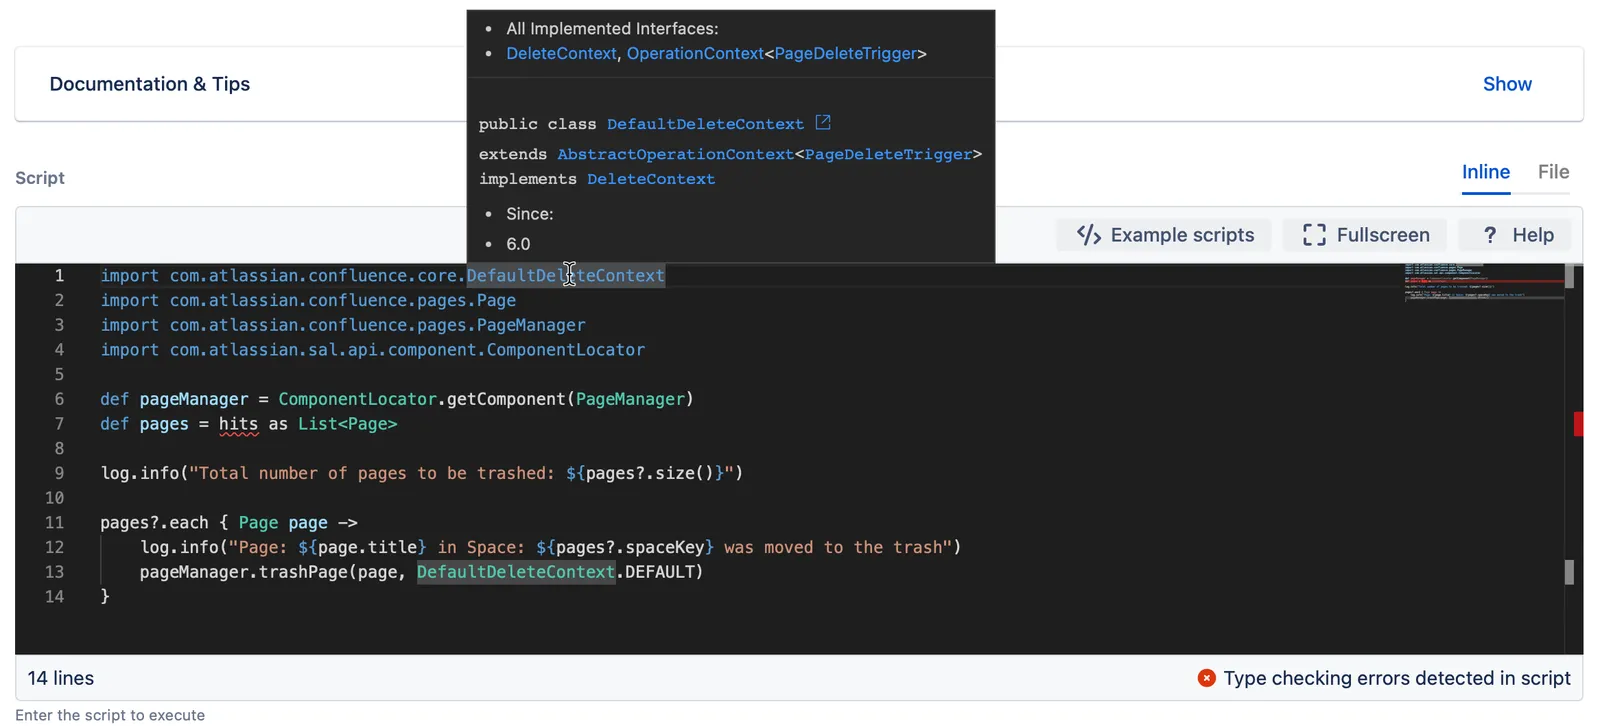Switch to the Inline script tab
Screen dimensions: 1600x726
[x=1486, y=172]
